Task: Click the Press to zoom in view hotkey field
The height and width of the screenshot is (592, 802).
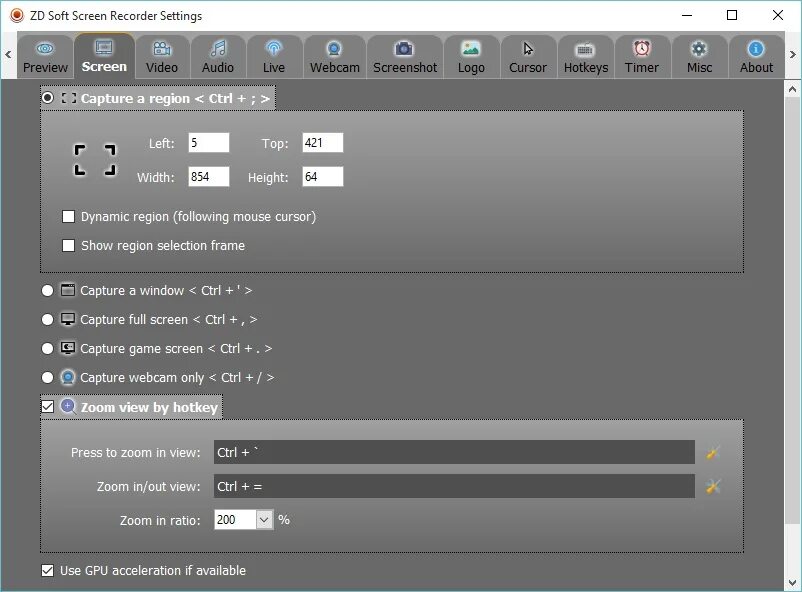Action: 454,452
